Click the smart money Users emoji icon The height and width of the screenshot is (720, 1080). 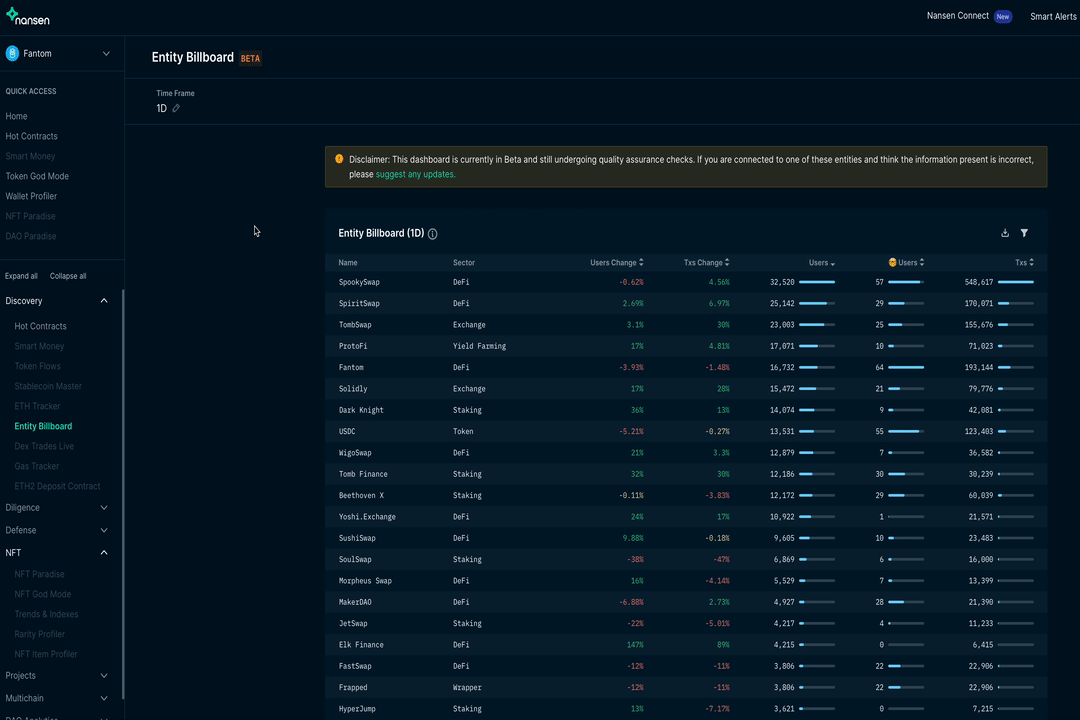[893, 263]
